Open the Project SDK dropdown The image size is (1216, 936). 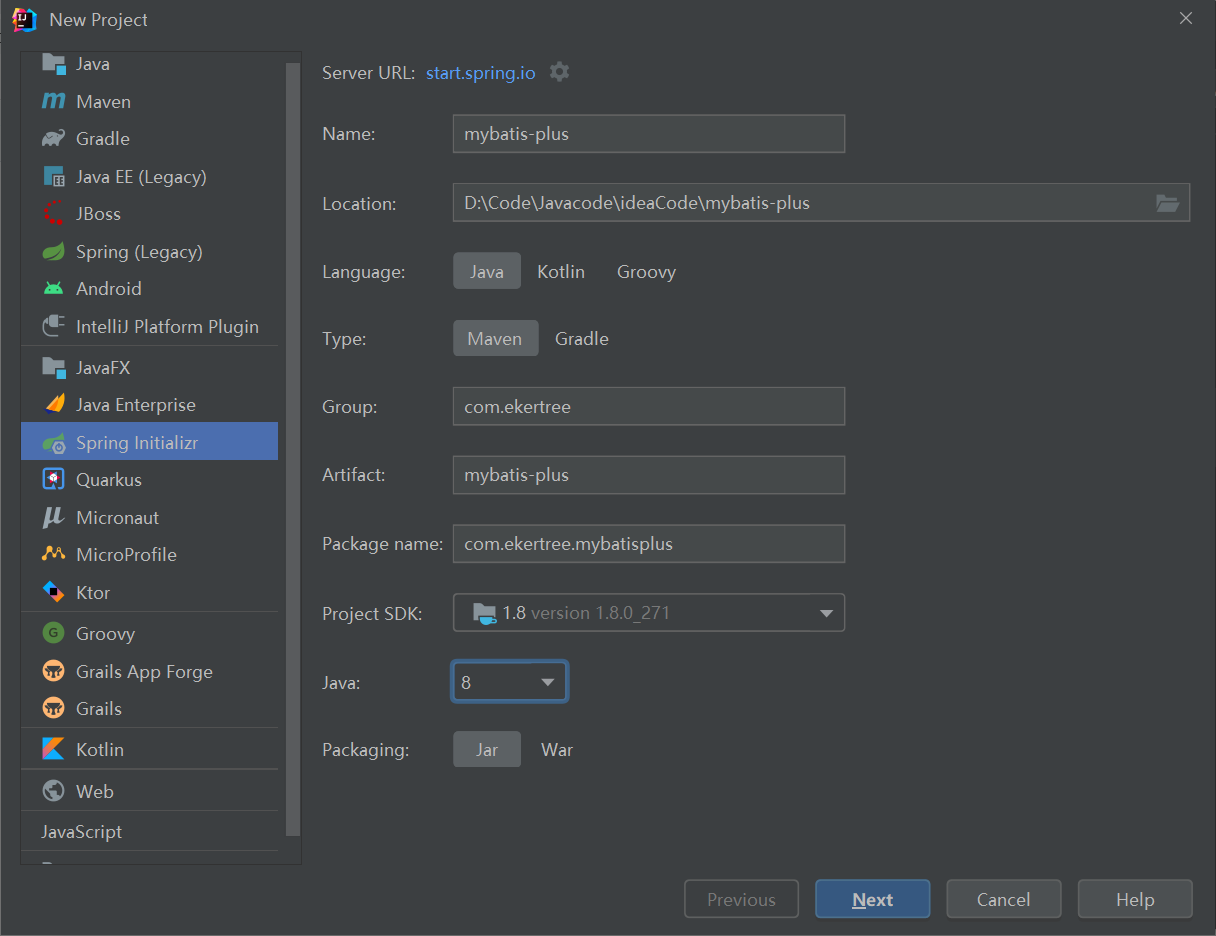coord(649,613)
